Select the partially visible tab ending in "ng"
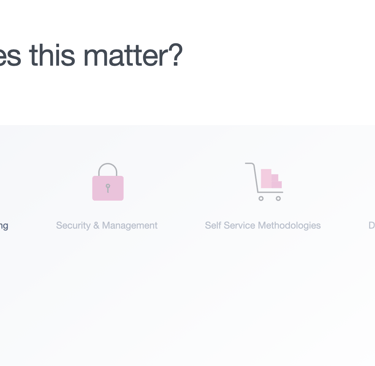The height and width of the screenshot is (366, 375). (4, 226)
